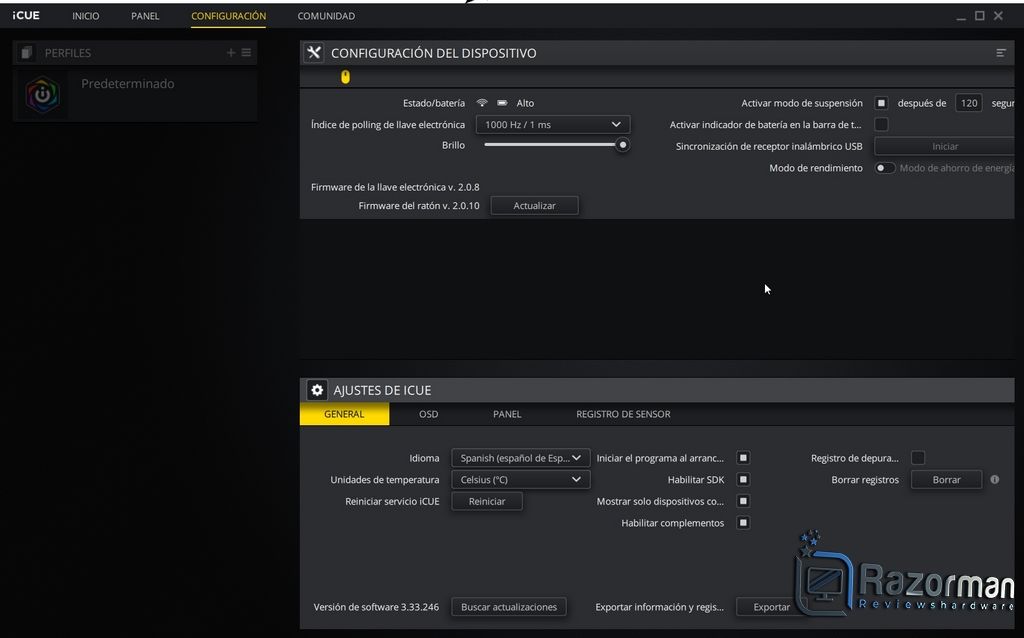
Task: Click the Borrar registros button
Action: point(946,479)
